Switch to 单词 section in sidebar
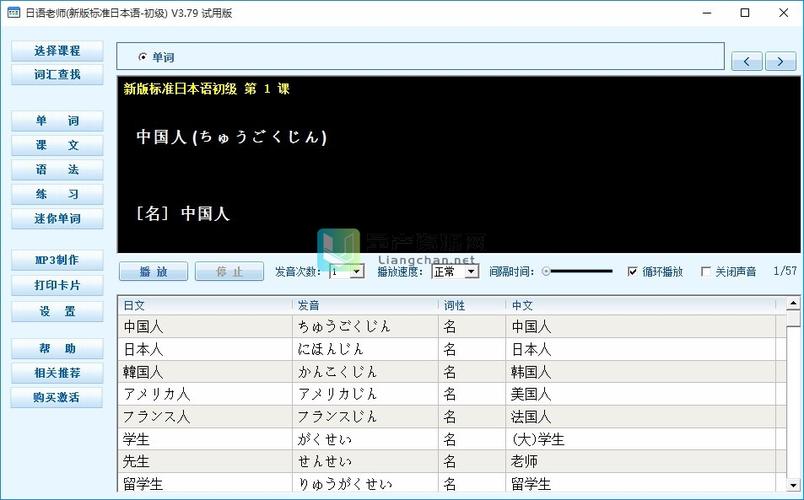The height and width of the screenshot is (500, 804). coord(57,121)
